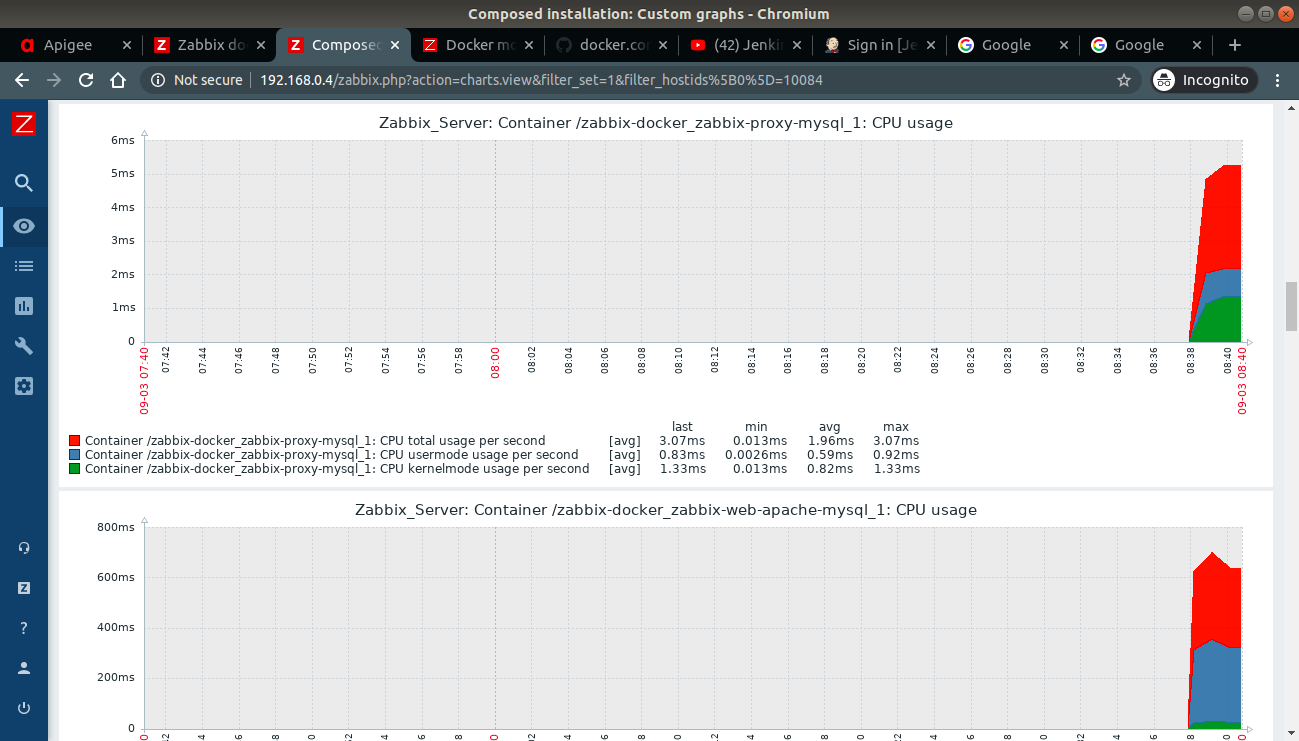Open Administration via the gear icon
The height and width of the screenshot is (741, 1299).
(x=23, y=385)
